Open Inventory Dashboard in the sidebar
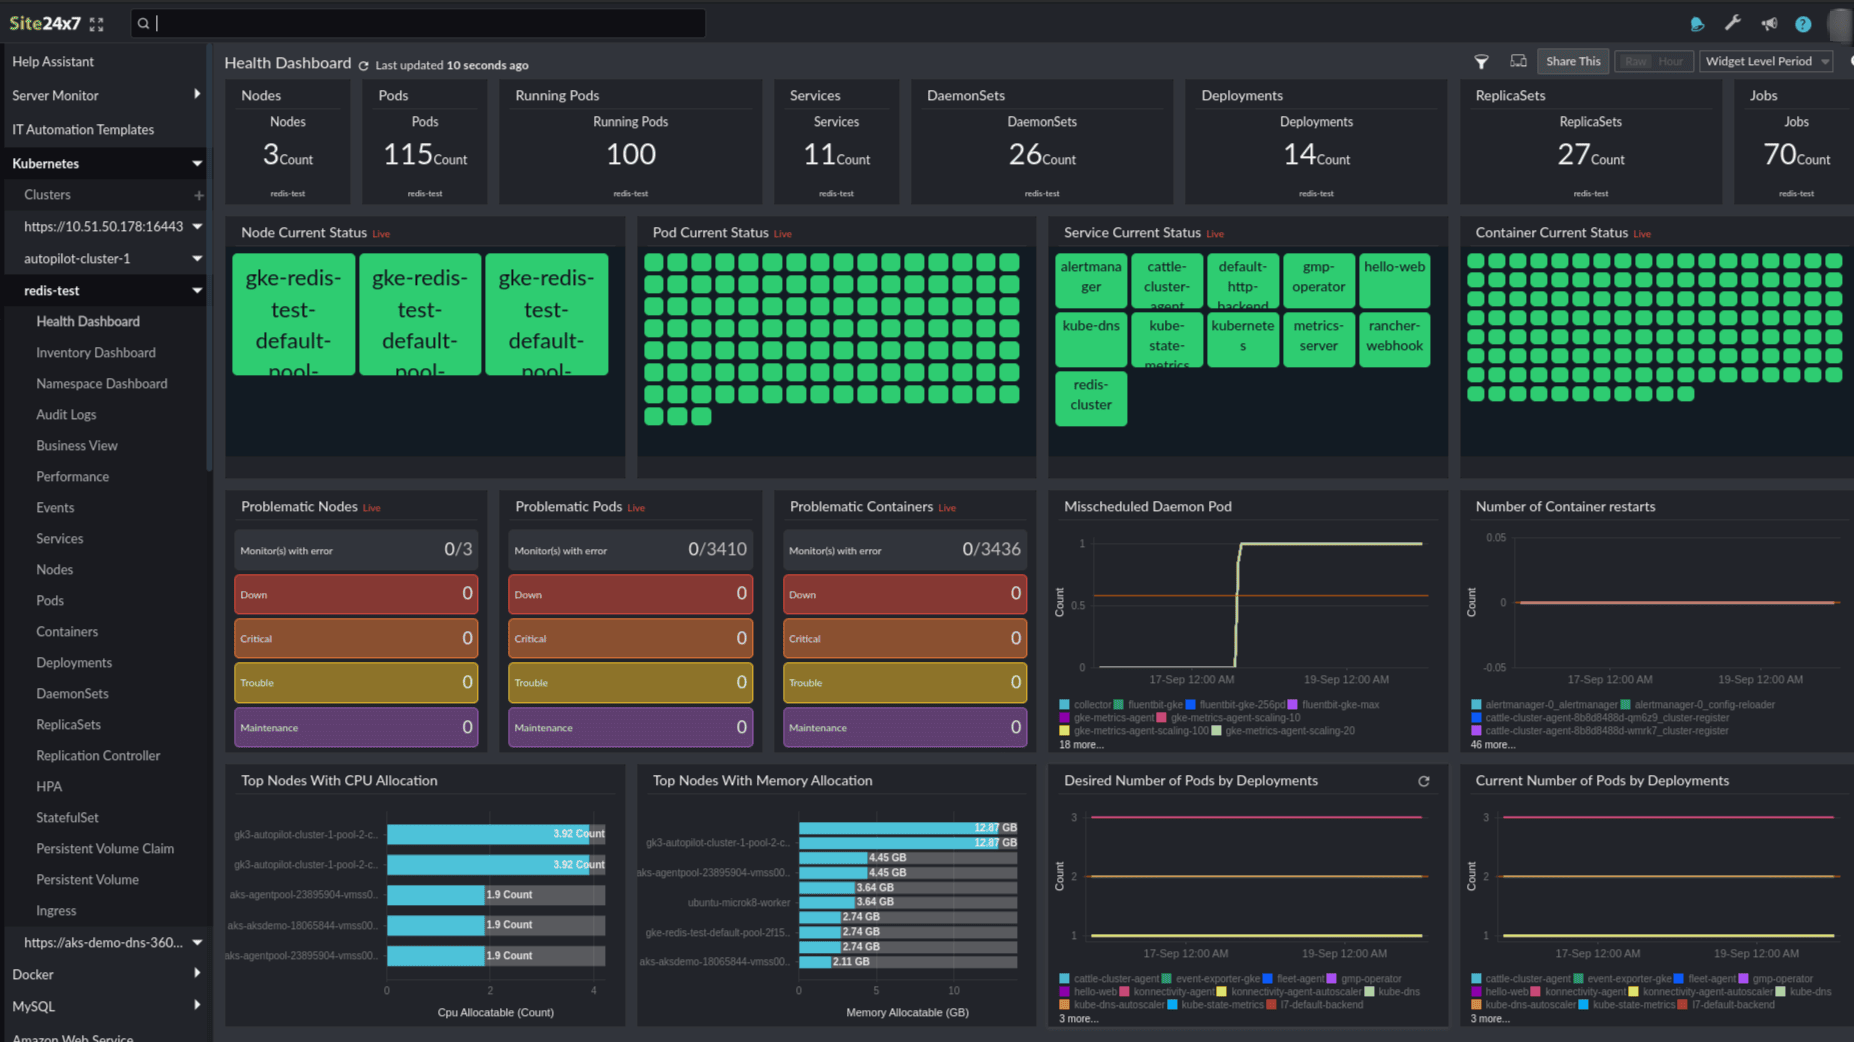Screen dimensions: 1854x1042 [x=96, y=352]
